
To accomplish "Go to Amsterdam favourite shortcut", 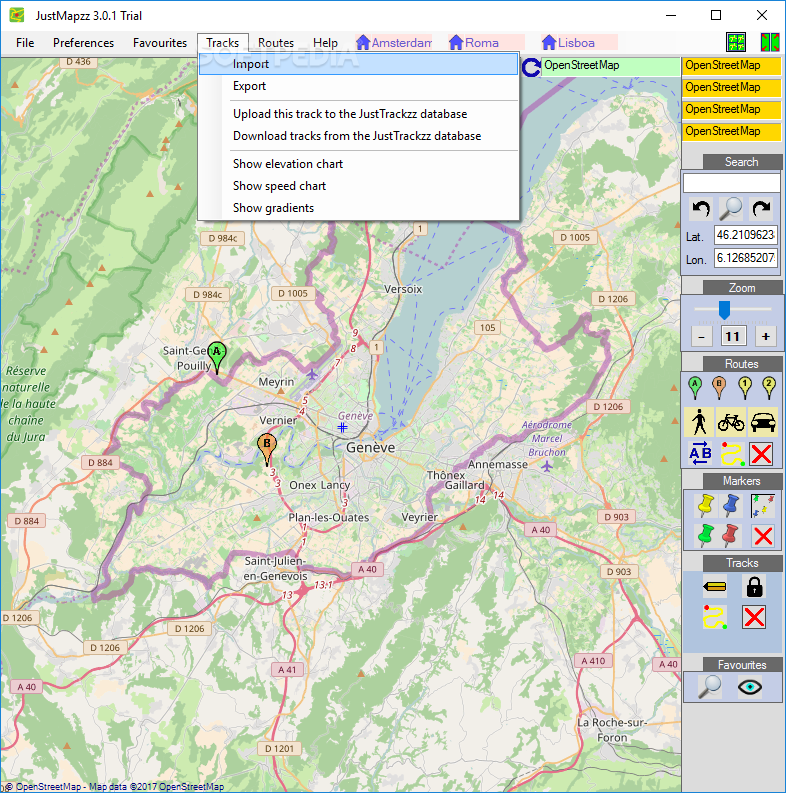I will coord(394,42).
